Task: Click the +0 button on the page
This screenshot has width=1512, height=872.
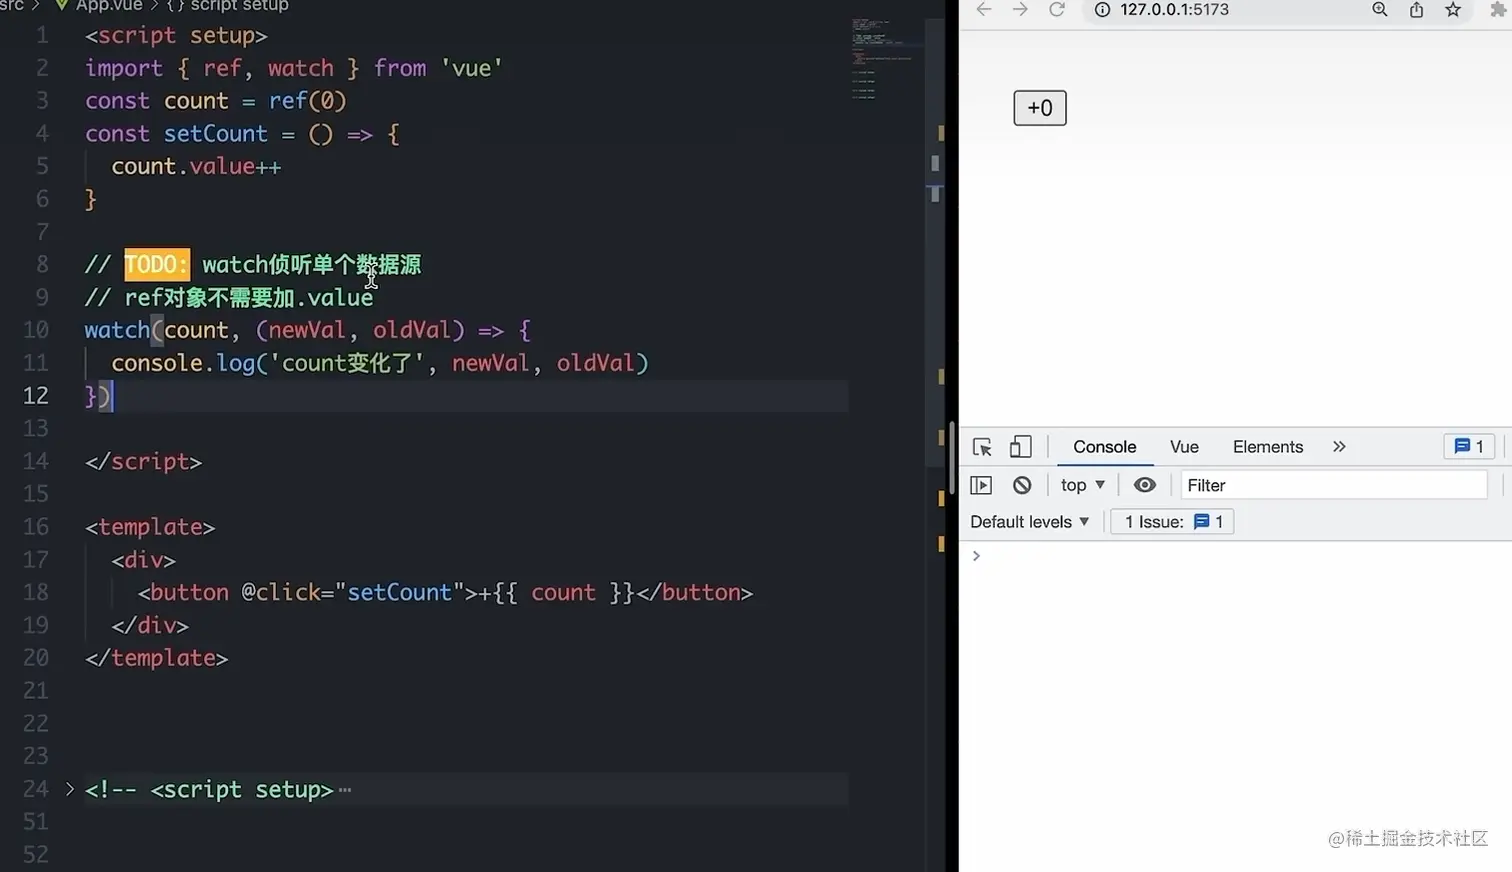Action: [x=1040, y=108]
